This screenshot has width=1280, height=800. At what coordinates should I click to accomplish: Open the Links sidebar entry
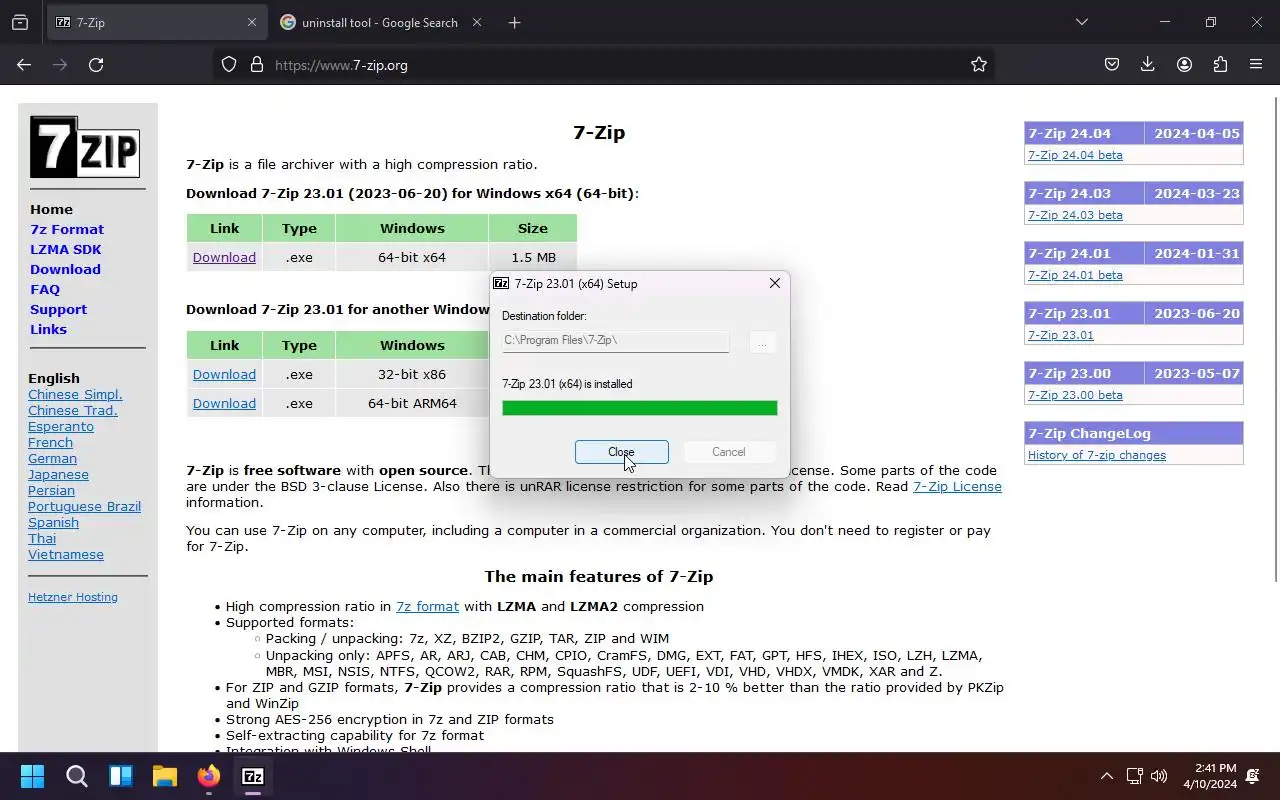click(48, 329)
